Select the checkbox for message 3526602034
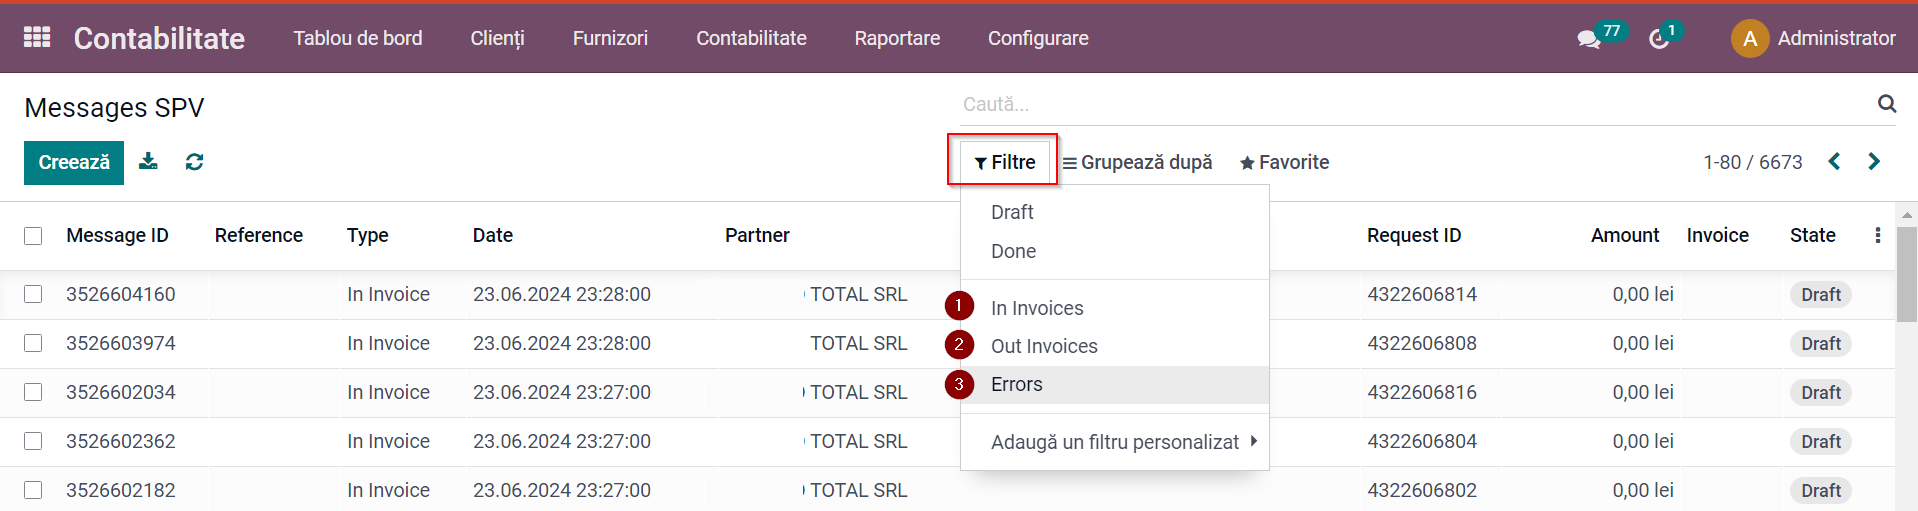The width and height of the screenshot is (1918, 511). [x=33, y=392]
